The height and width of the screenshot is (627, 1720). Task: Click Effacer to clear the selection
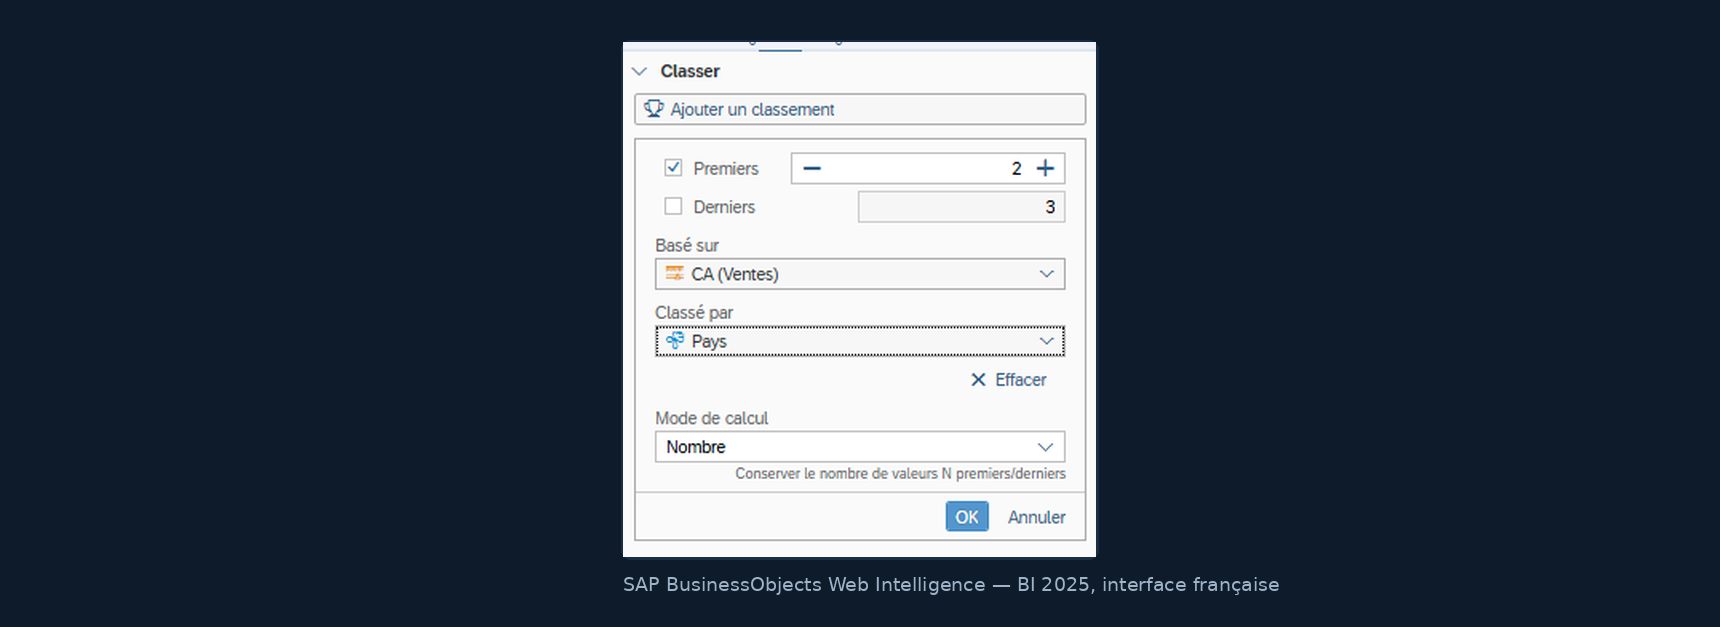point(1008,380)
